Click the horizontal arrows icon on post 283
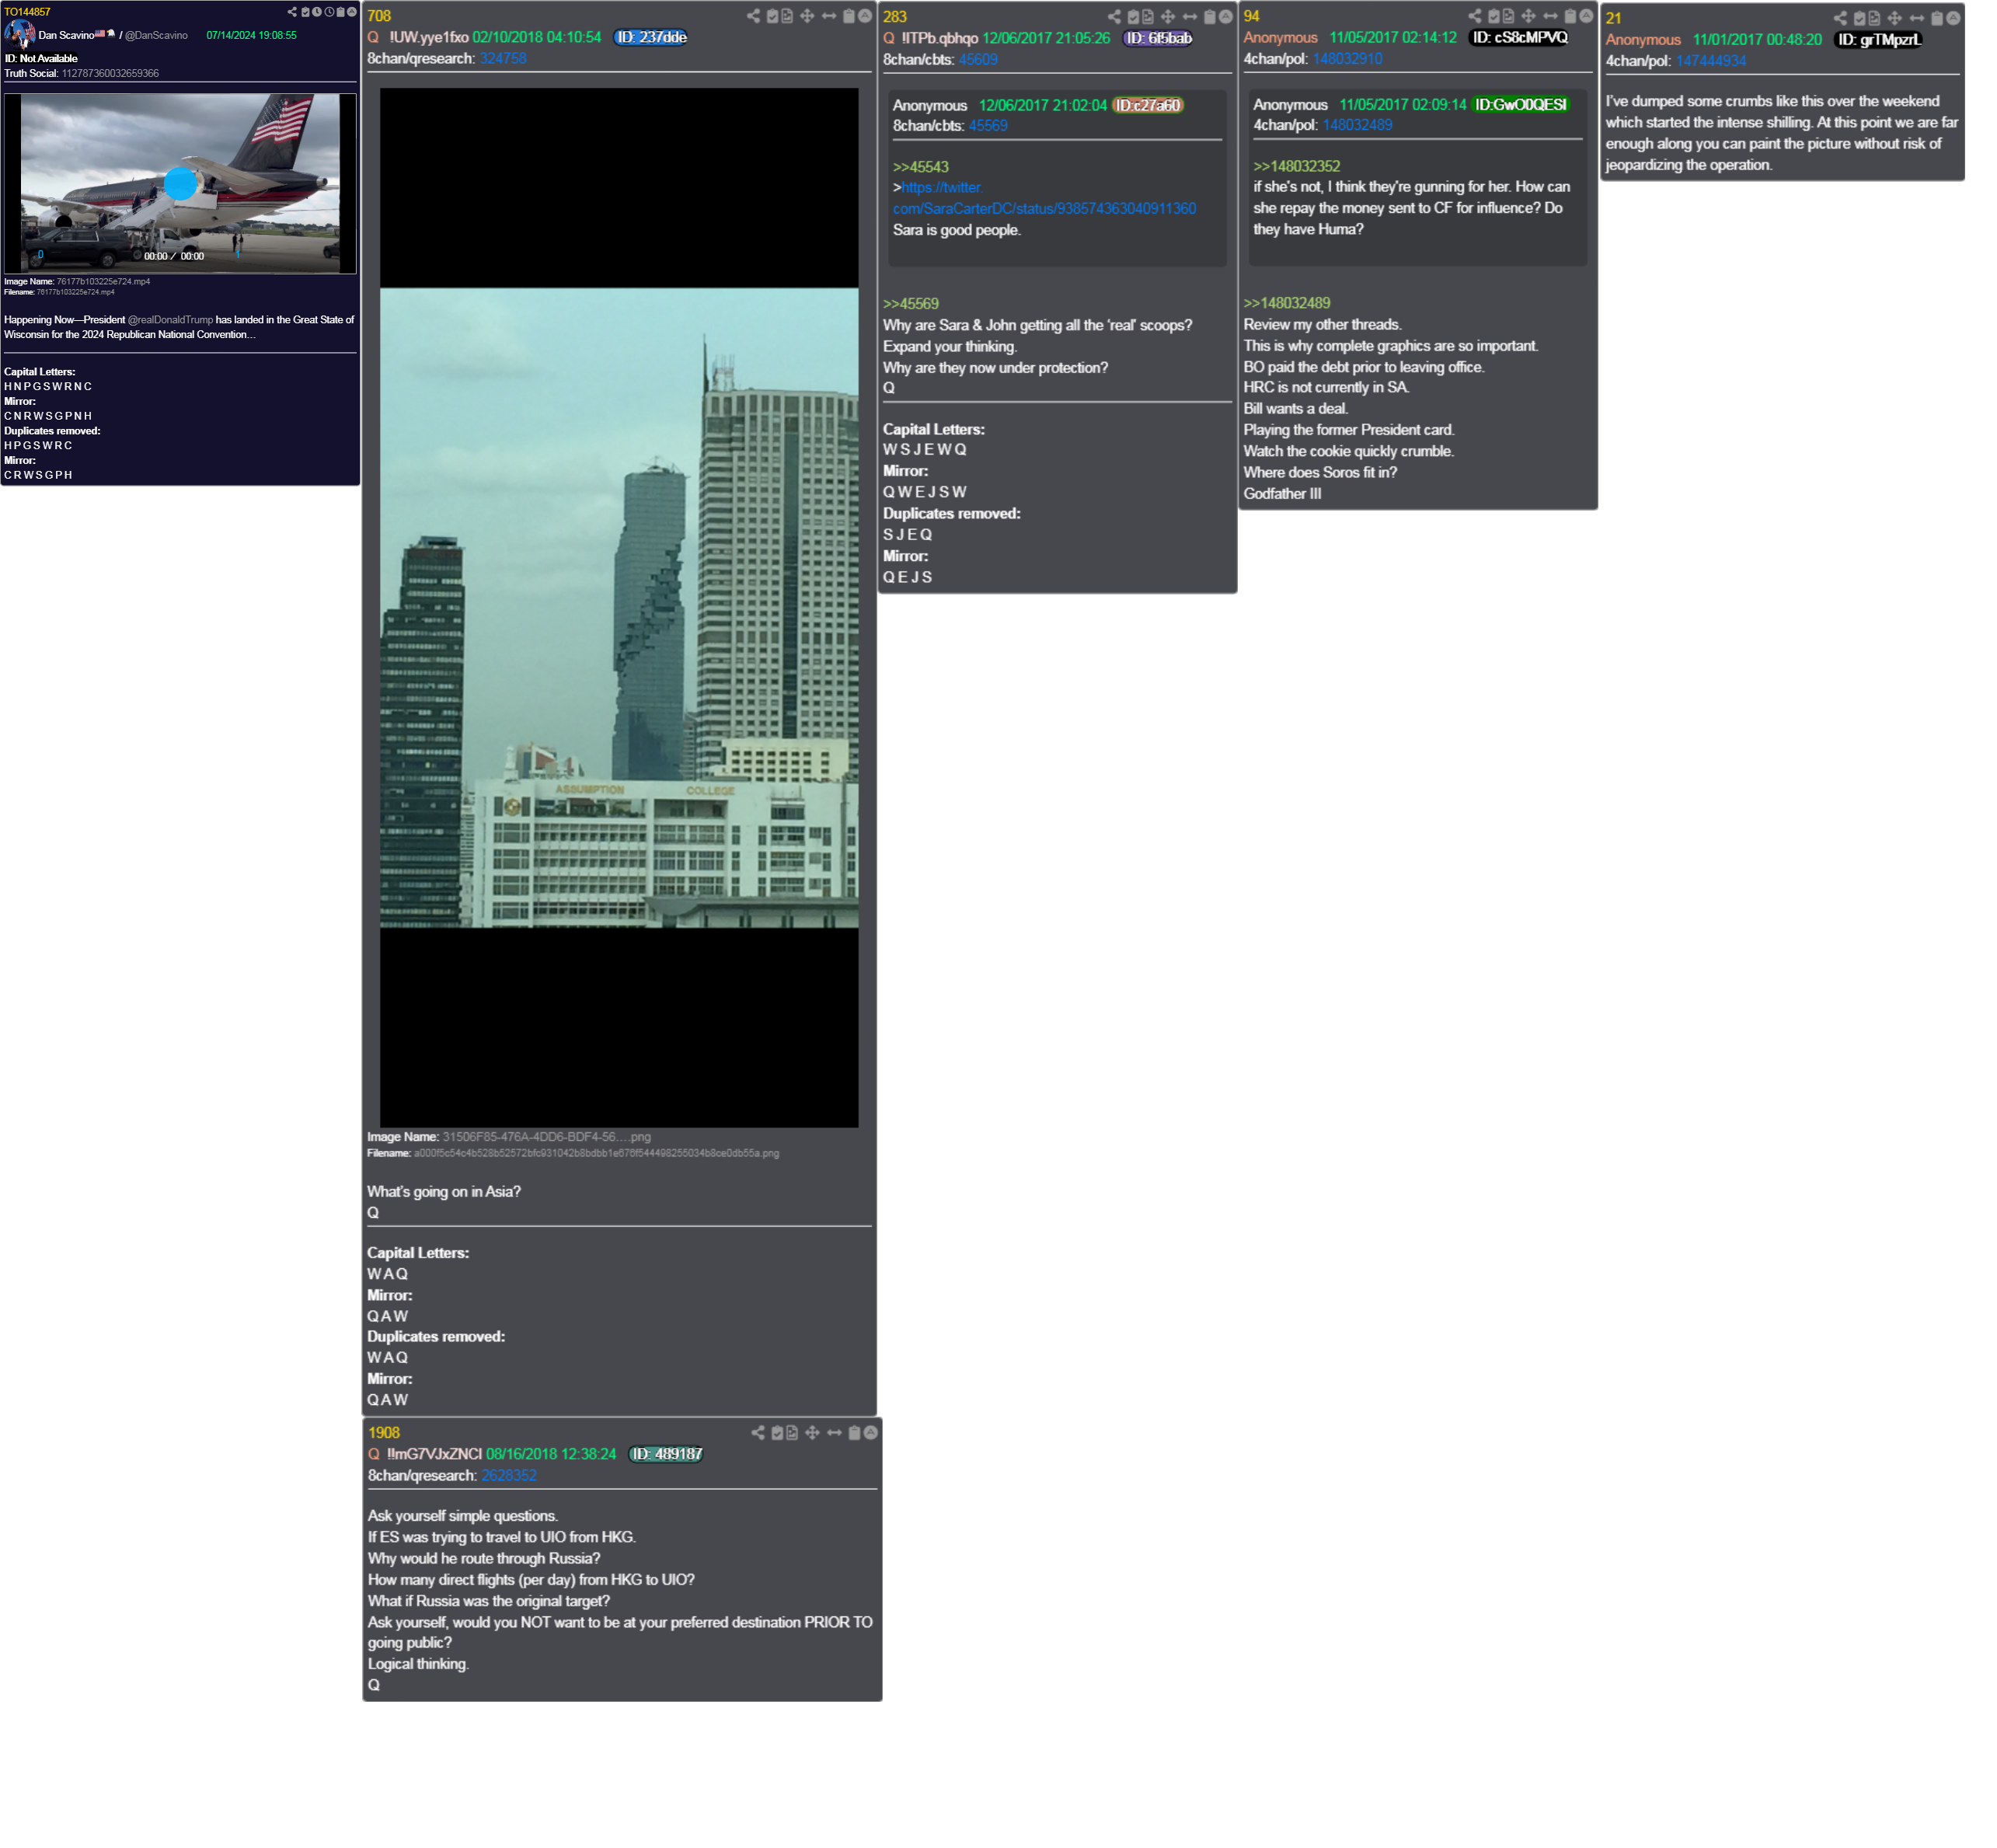1997x1848 pixels. pyautogui.click(x=1190, y=17)
